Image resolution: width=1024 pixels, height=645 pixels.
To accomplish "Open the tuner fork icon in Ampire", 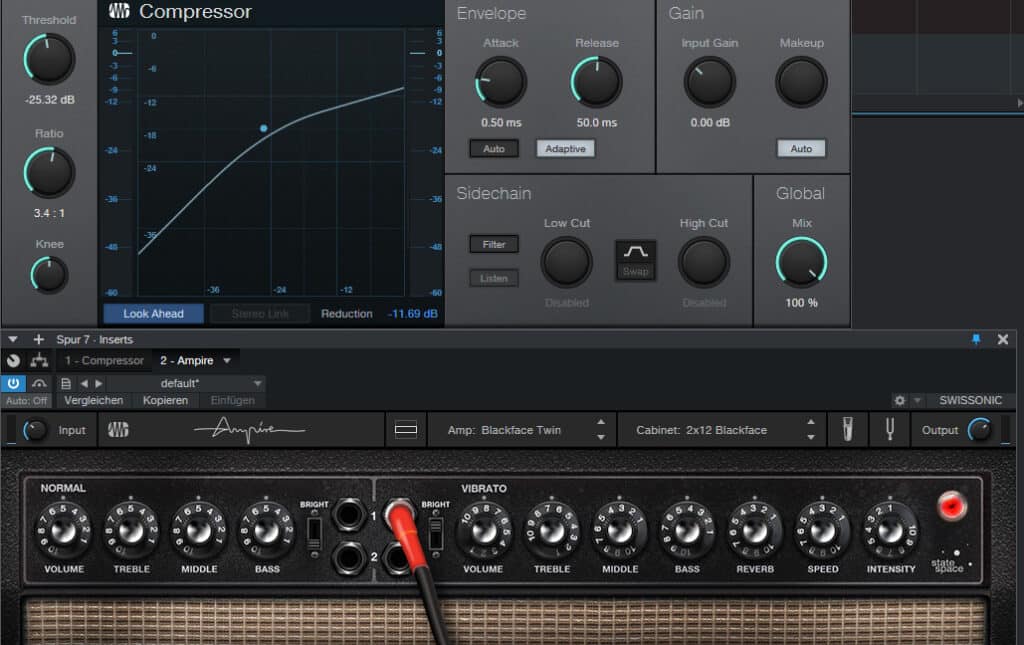I will pos(889,430).
